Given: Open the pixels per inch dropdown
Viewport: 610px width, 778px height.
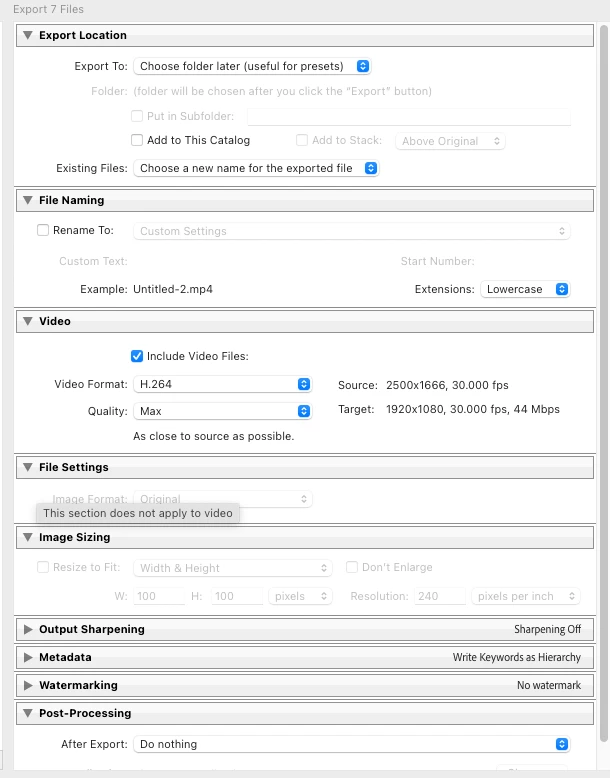Looking at the screenshot, I should 526,596.
